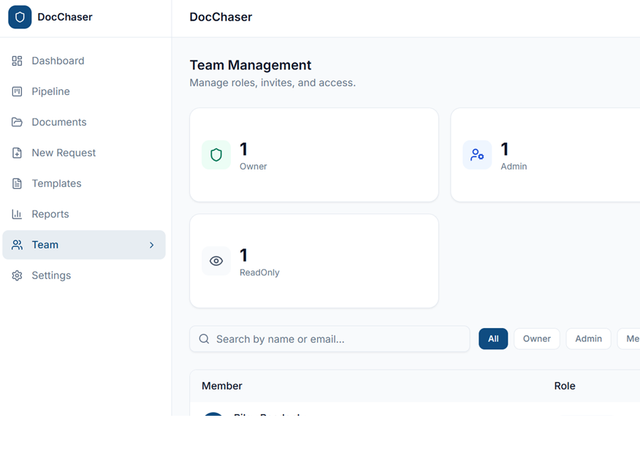This screenshot has width=640, height=456.
Task: Click the DocChaser sidebar brand name
Action: pyautogui.click(x=65, y=17)
